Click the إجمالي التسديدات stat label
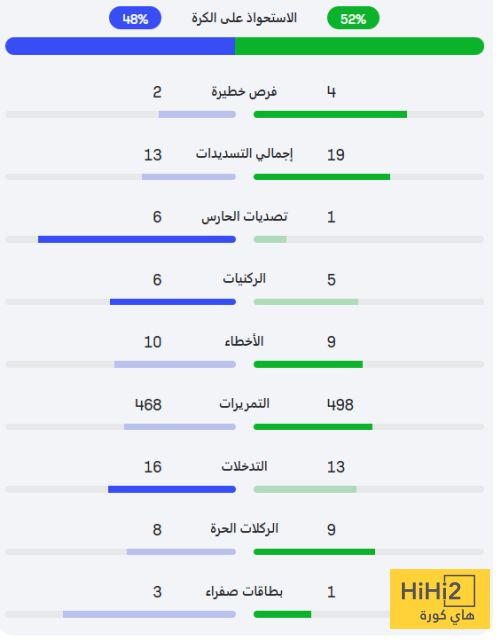This screenshot has width=501, height=640. 244,154
